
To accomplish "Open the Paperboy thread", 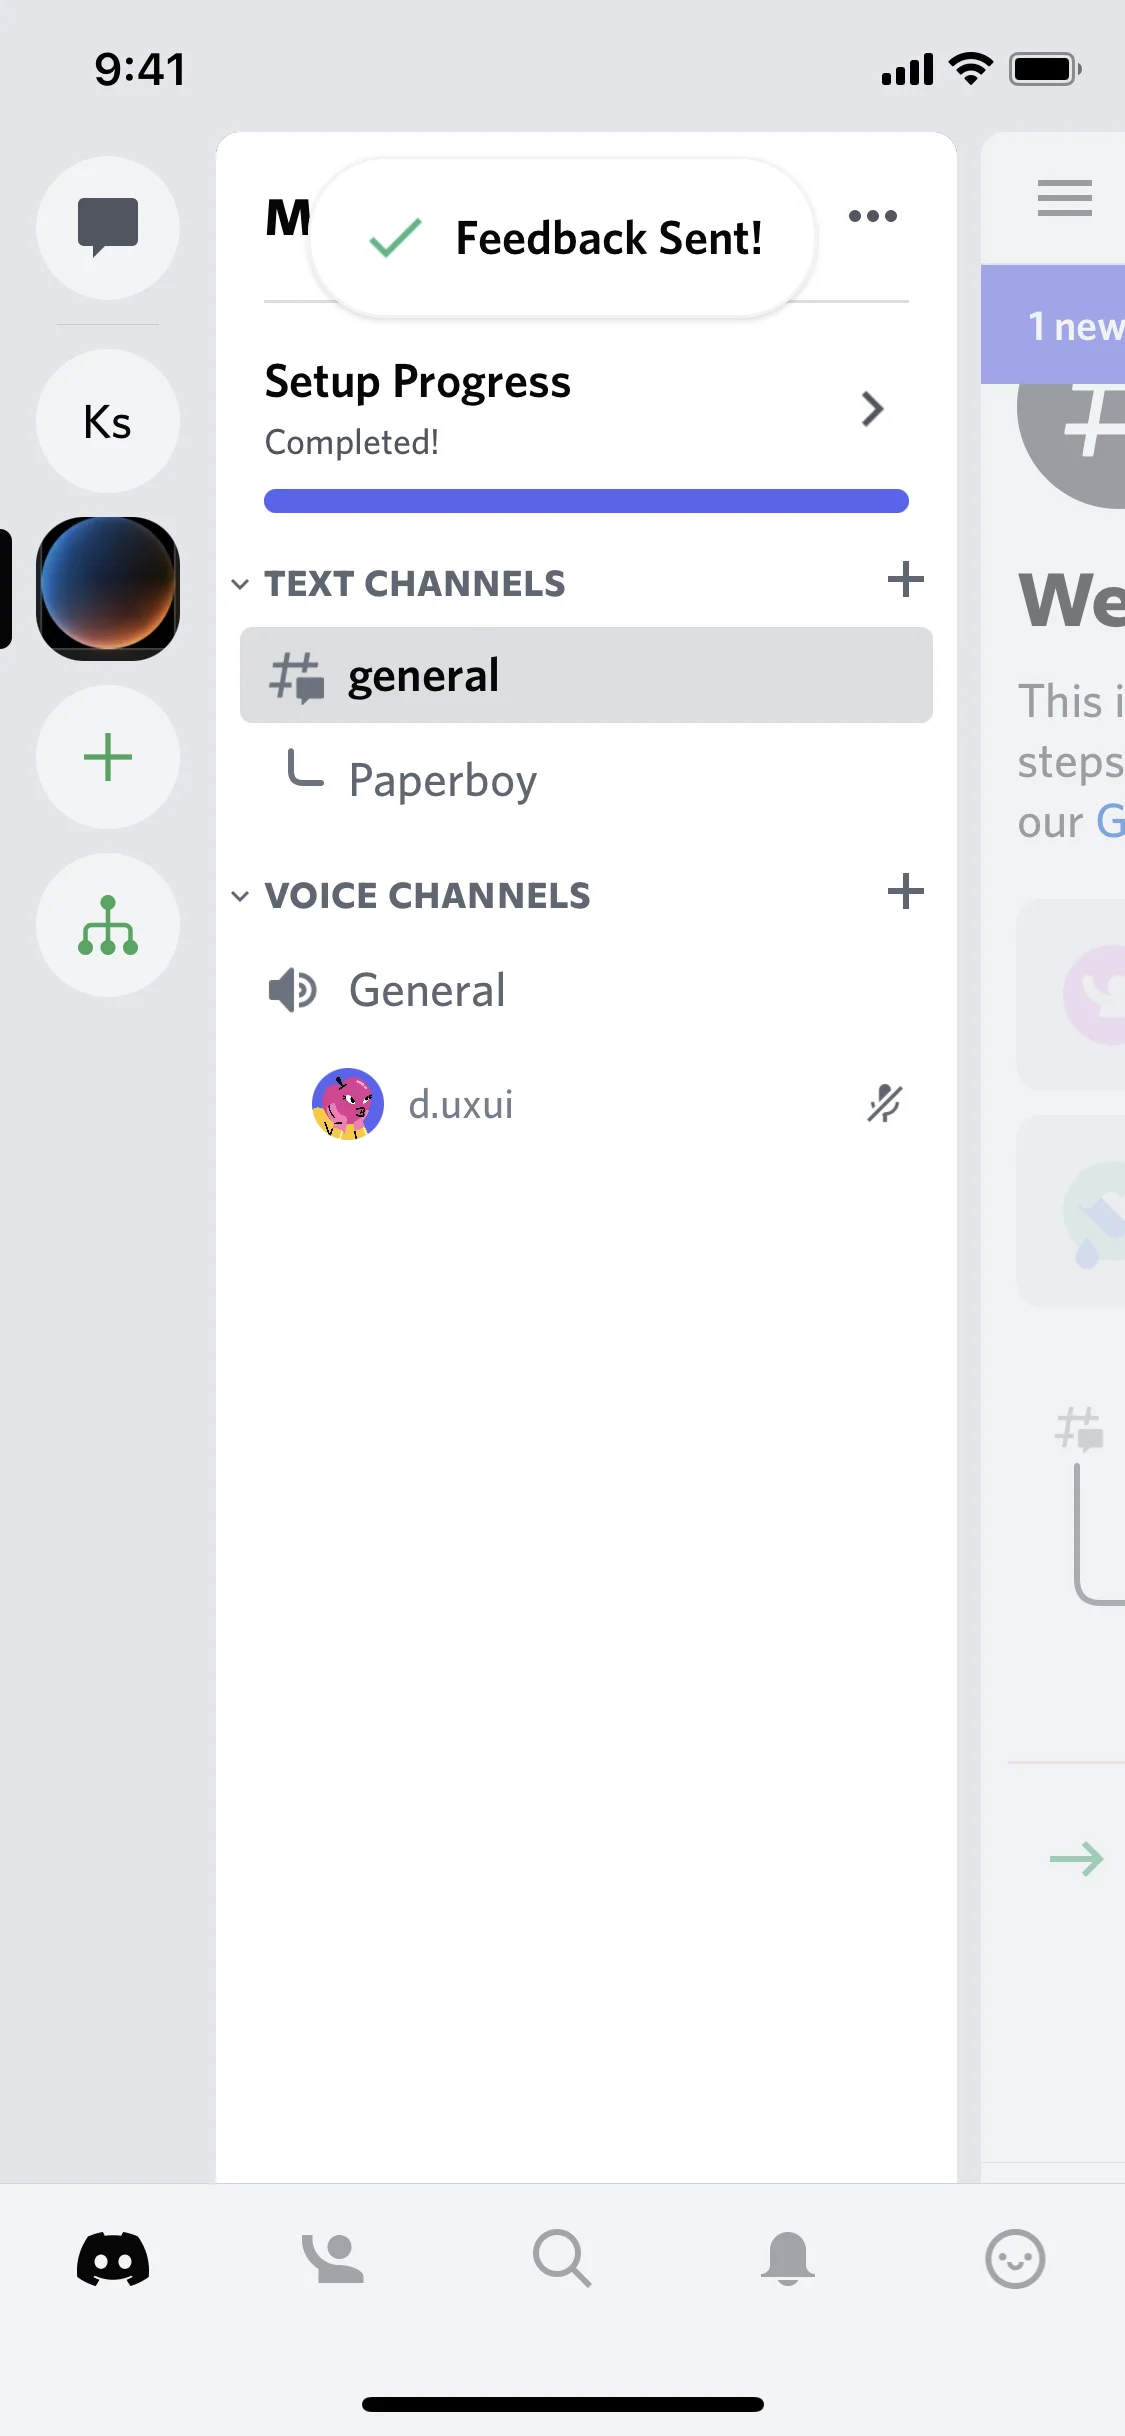I will tap(443, 780).
